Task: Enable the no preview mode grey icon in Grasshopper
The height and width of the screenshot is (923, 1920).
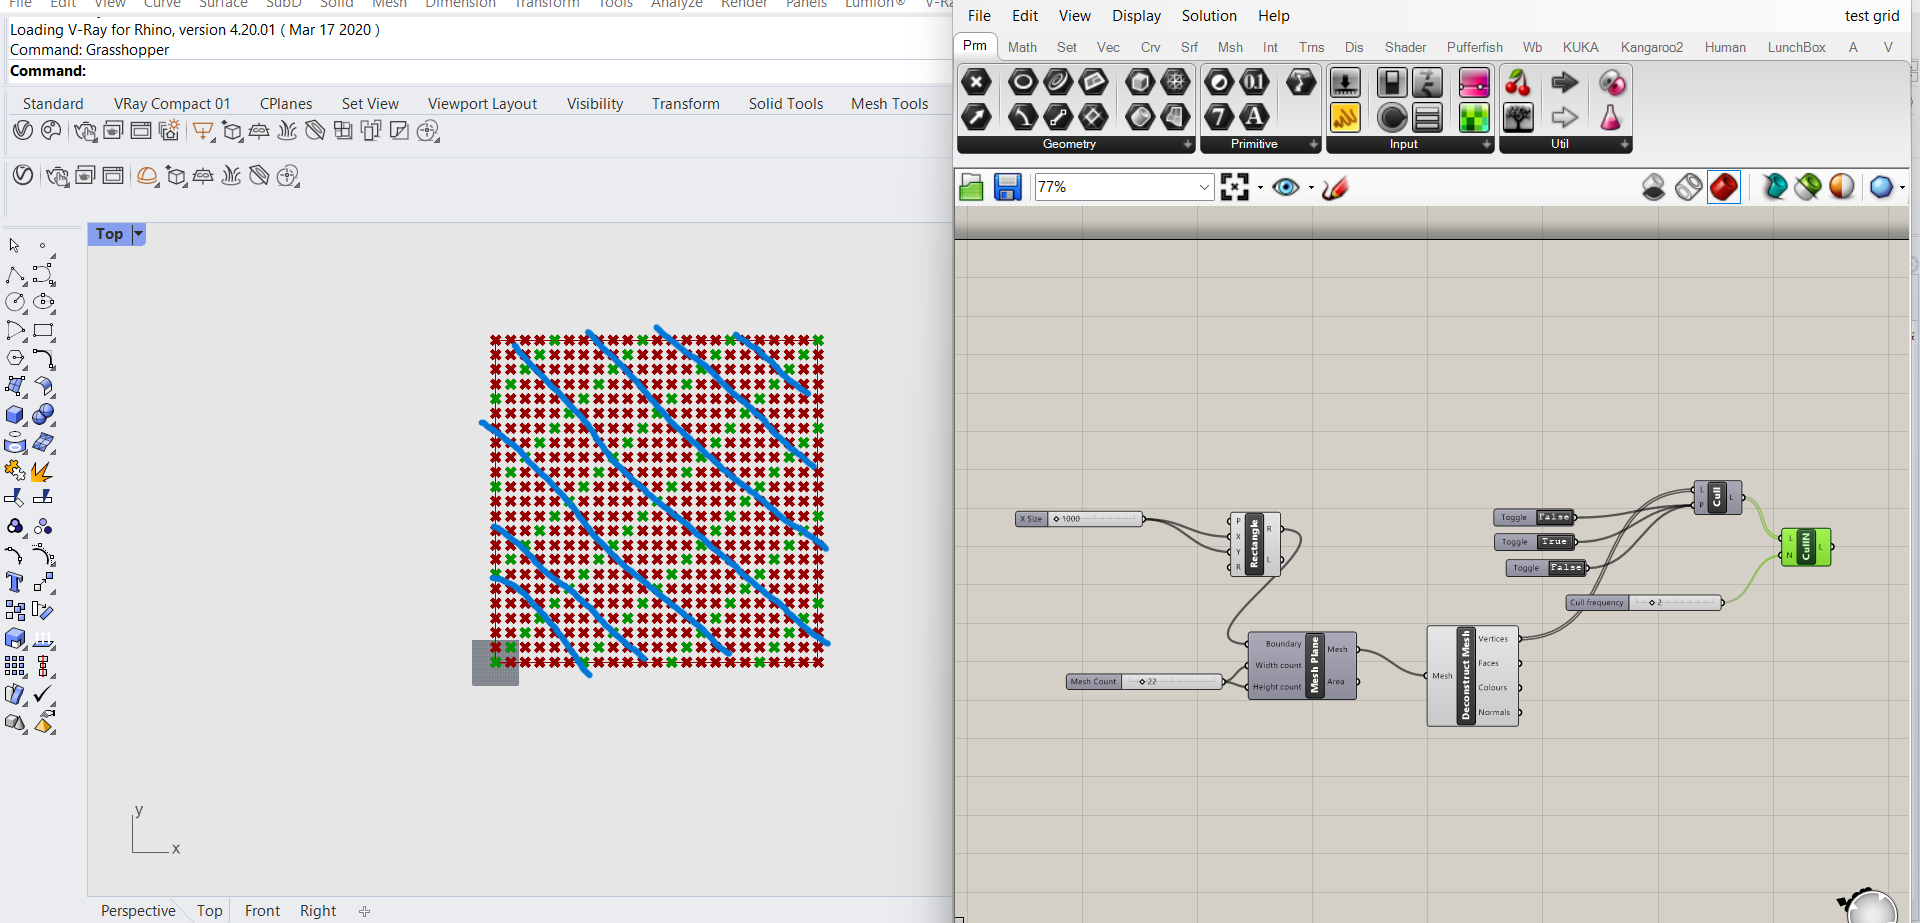Action: pyautogui.click(x=1654, y=187)
